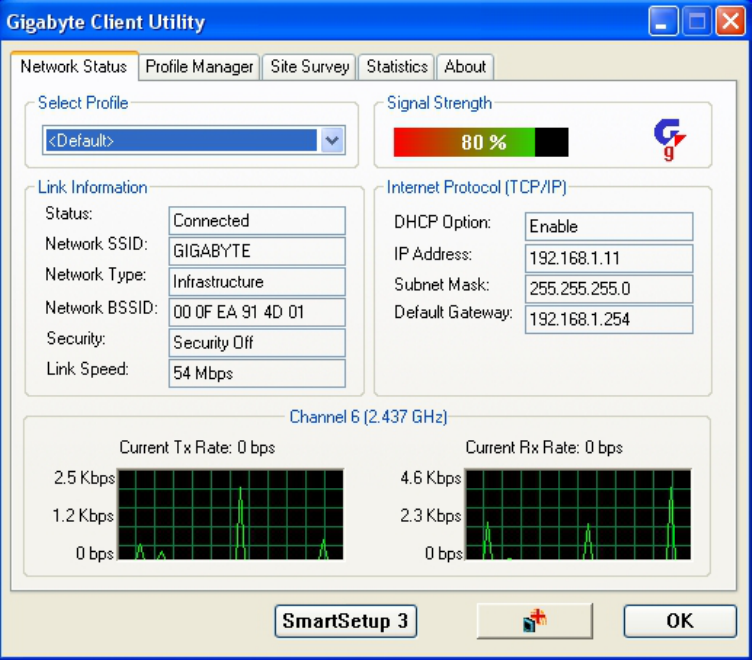
Task: Click the DHCP Option: label
Action: coord(442,222)
